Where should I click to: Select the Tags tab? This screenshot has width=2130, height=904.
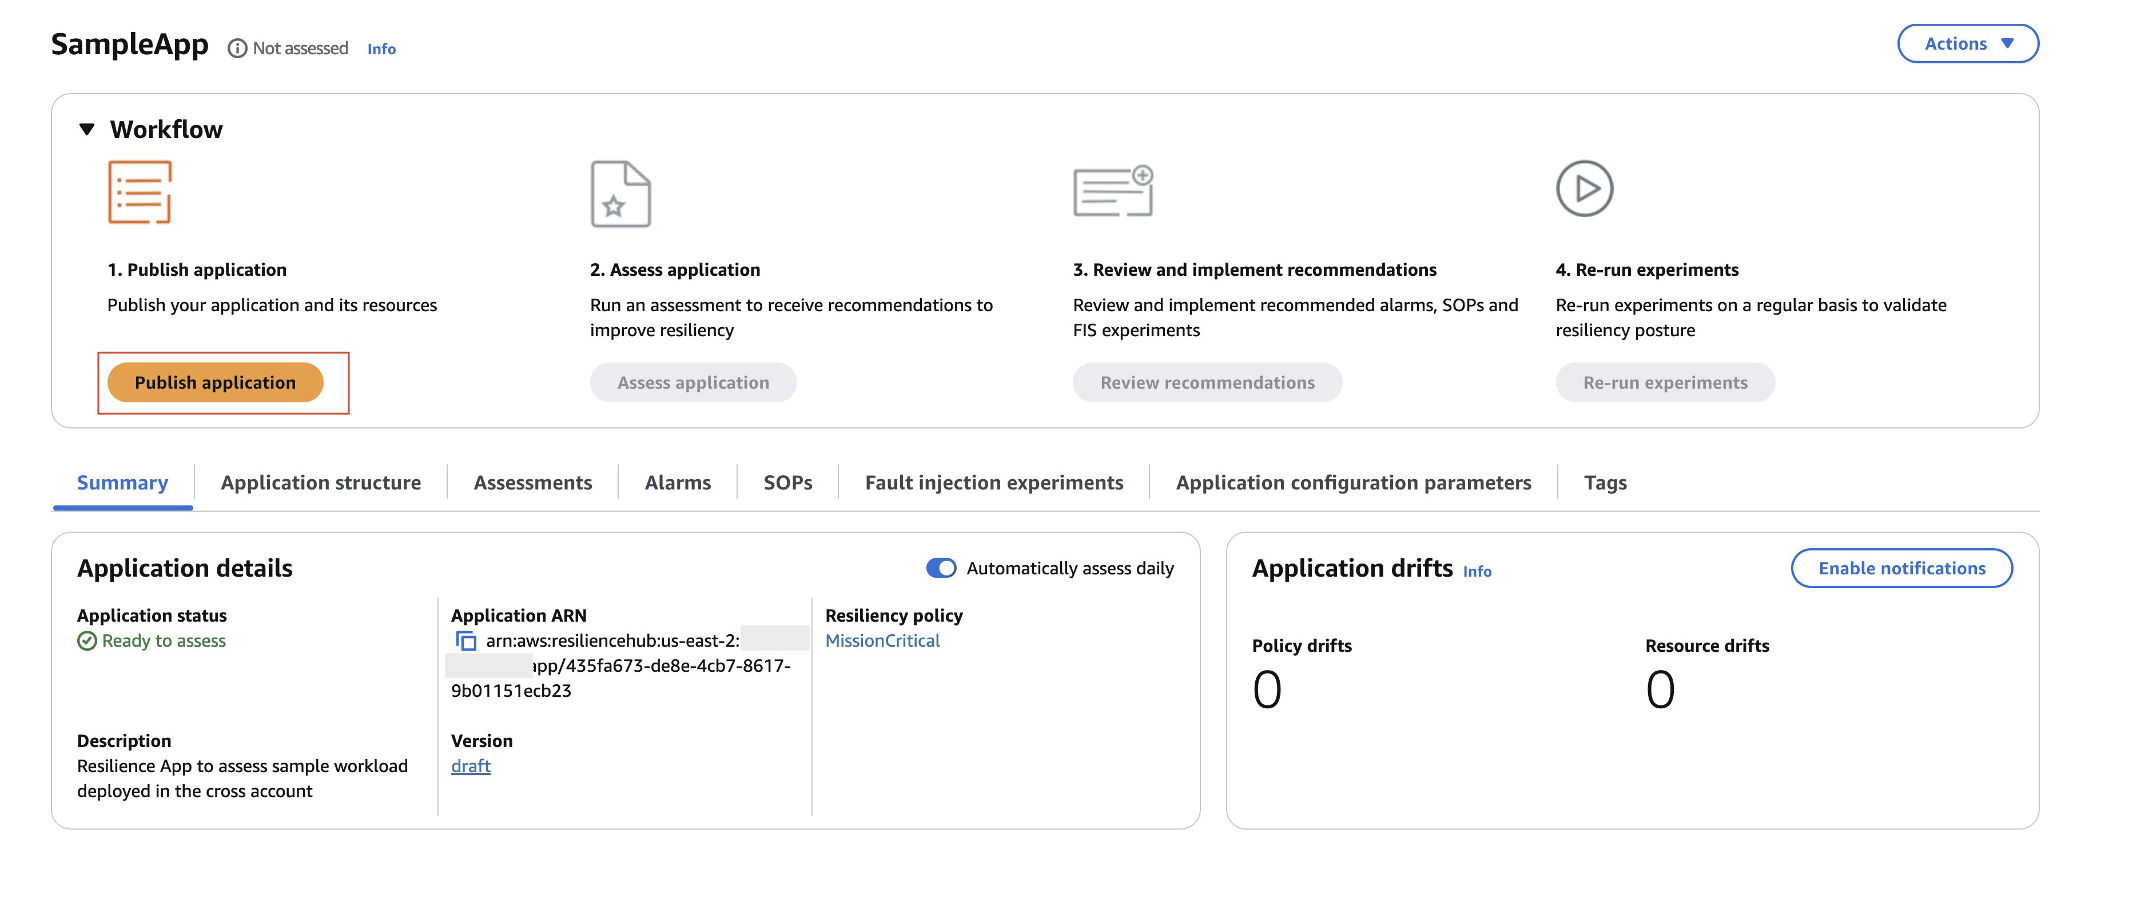[x=1605, y=482]
